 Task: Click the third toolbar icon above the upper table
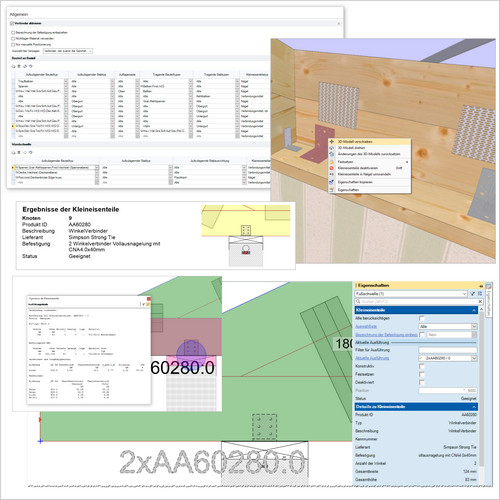(x=25, y=66)
